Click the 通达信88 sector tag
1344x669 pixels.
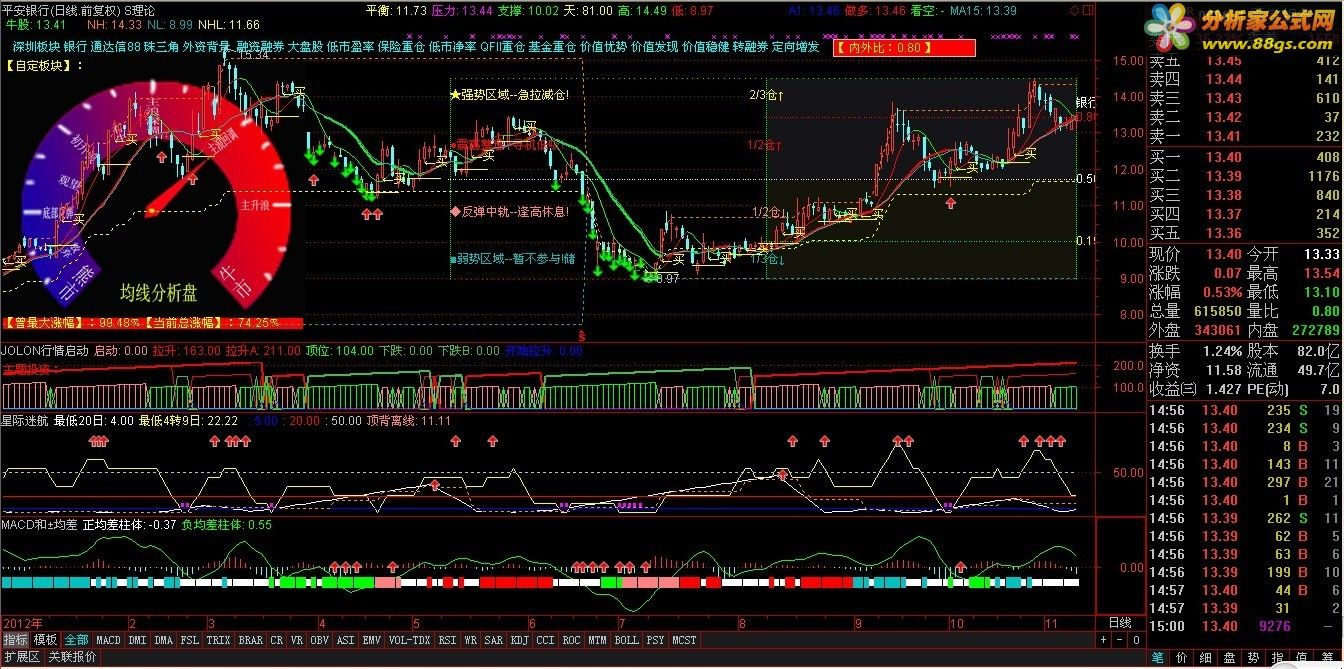[115, 46]
